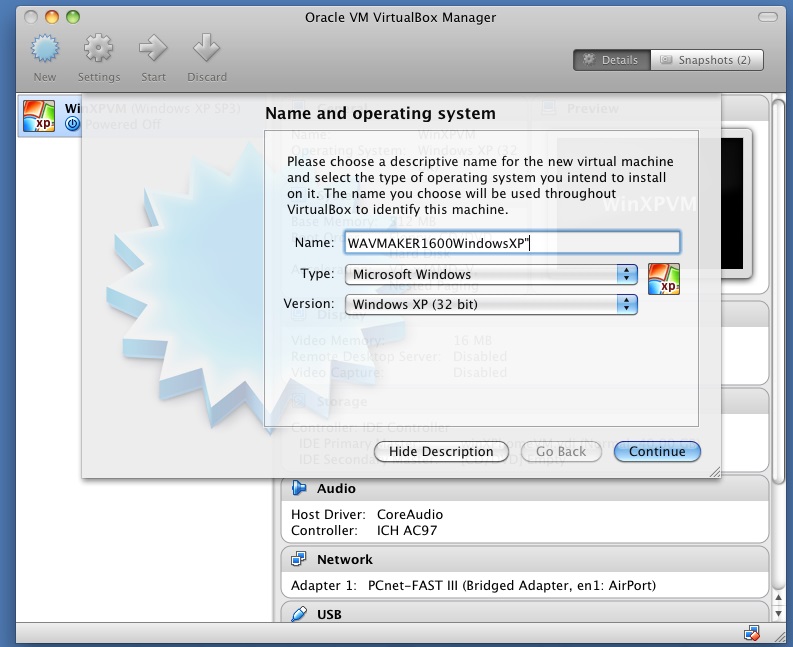Switch to the Snapshots (2) view
793x647 pixels.
tap(706, 60)
